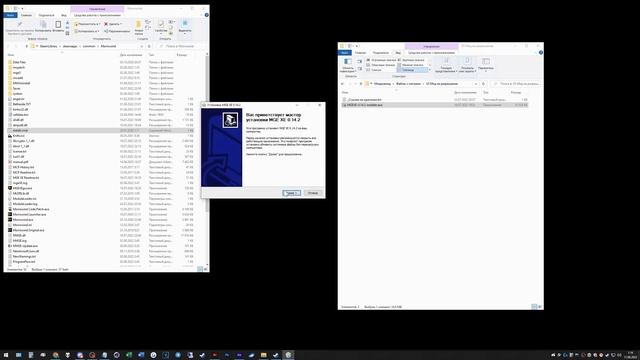Image resolution: width=640 pixels, height=360 pixels.
Task: Switch left Explorer to details view icon
Action: [x=200, y=269]
